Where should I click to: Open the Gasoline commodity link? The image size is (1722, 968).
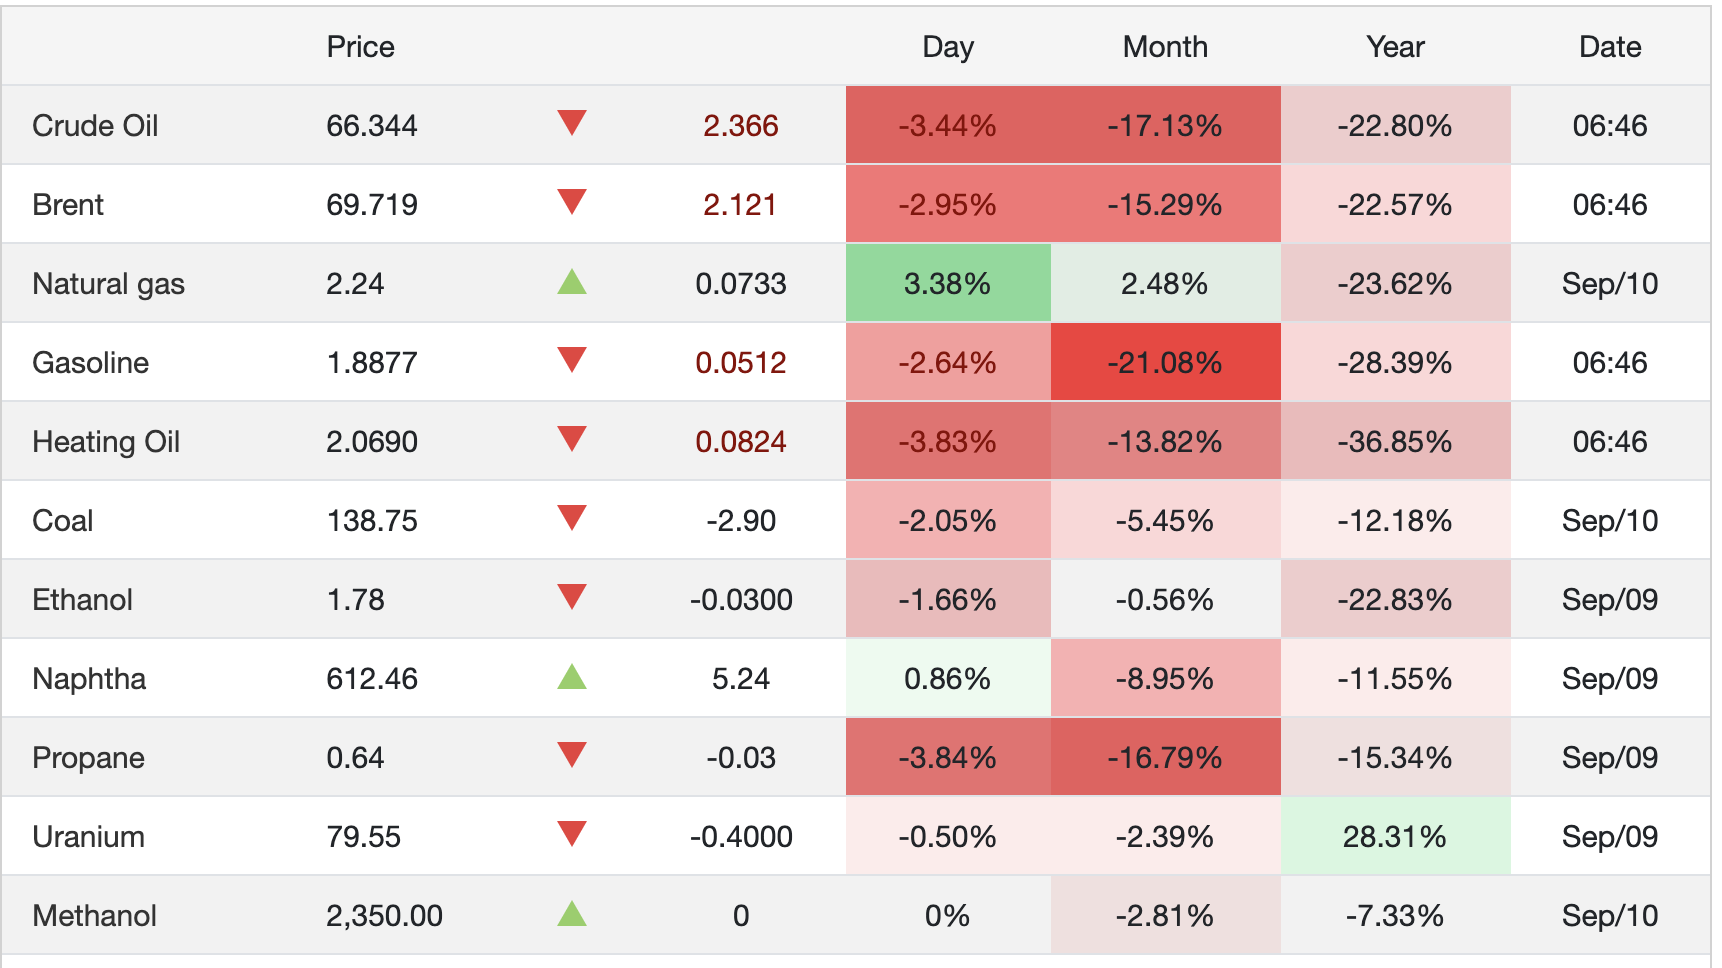coord(90,363)
